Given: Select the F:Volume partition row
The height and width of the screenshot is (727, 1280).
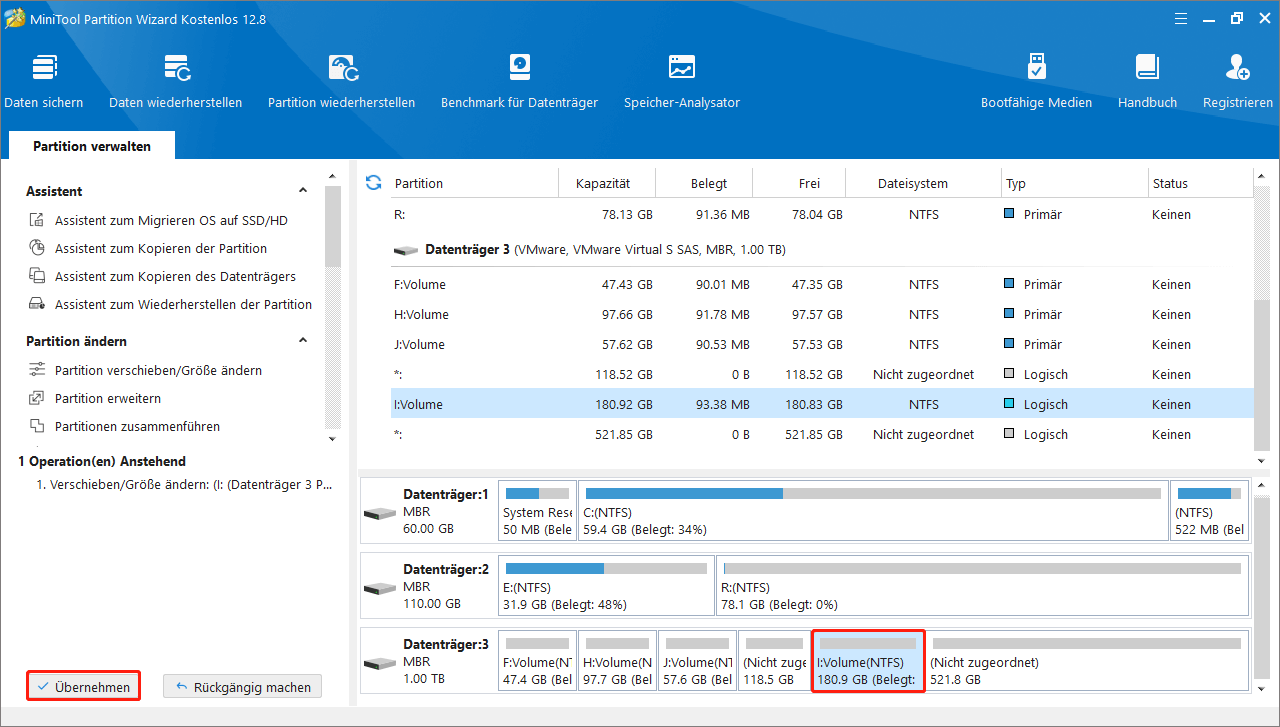Looking at the screenshot, I should (x=820, y=285).
